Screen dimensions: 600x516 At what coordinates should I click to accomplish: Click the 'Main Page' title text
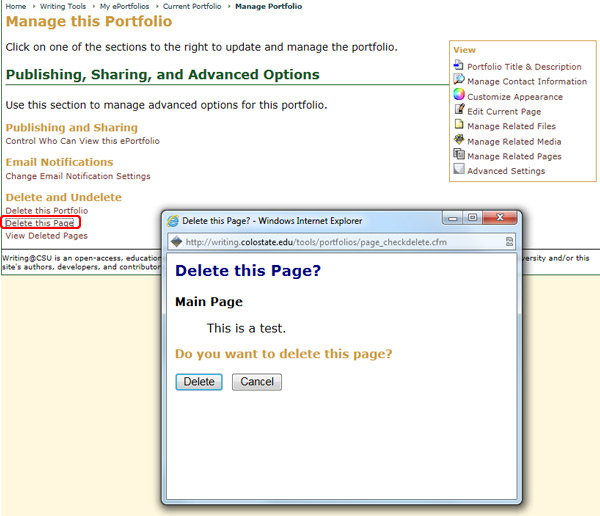[x=209, y=302]
